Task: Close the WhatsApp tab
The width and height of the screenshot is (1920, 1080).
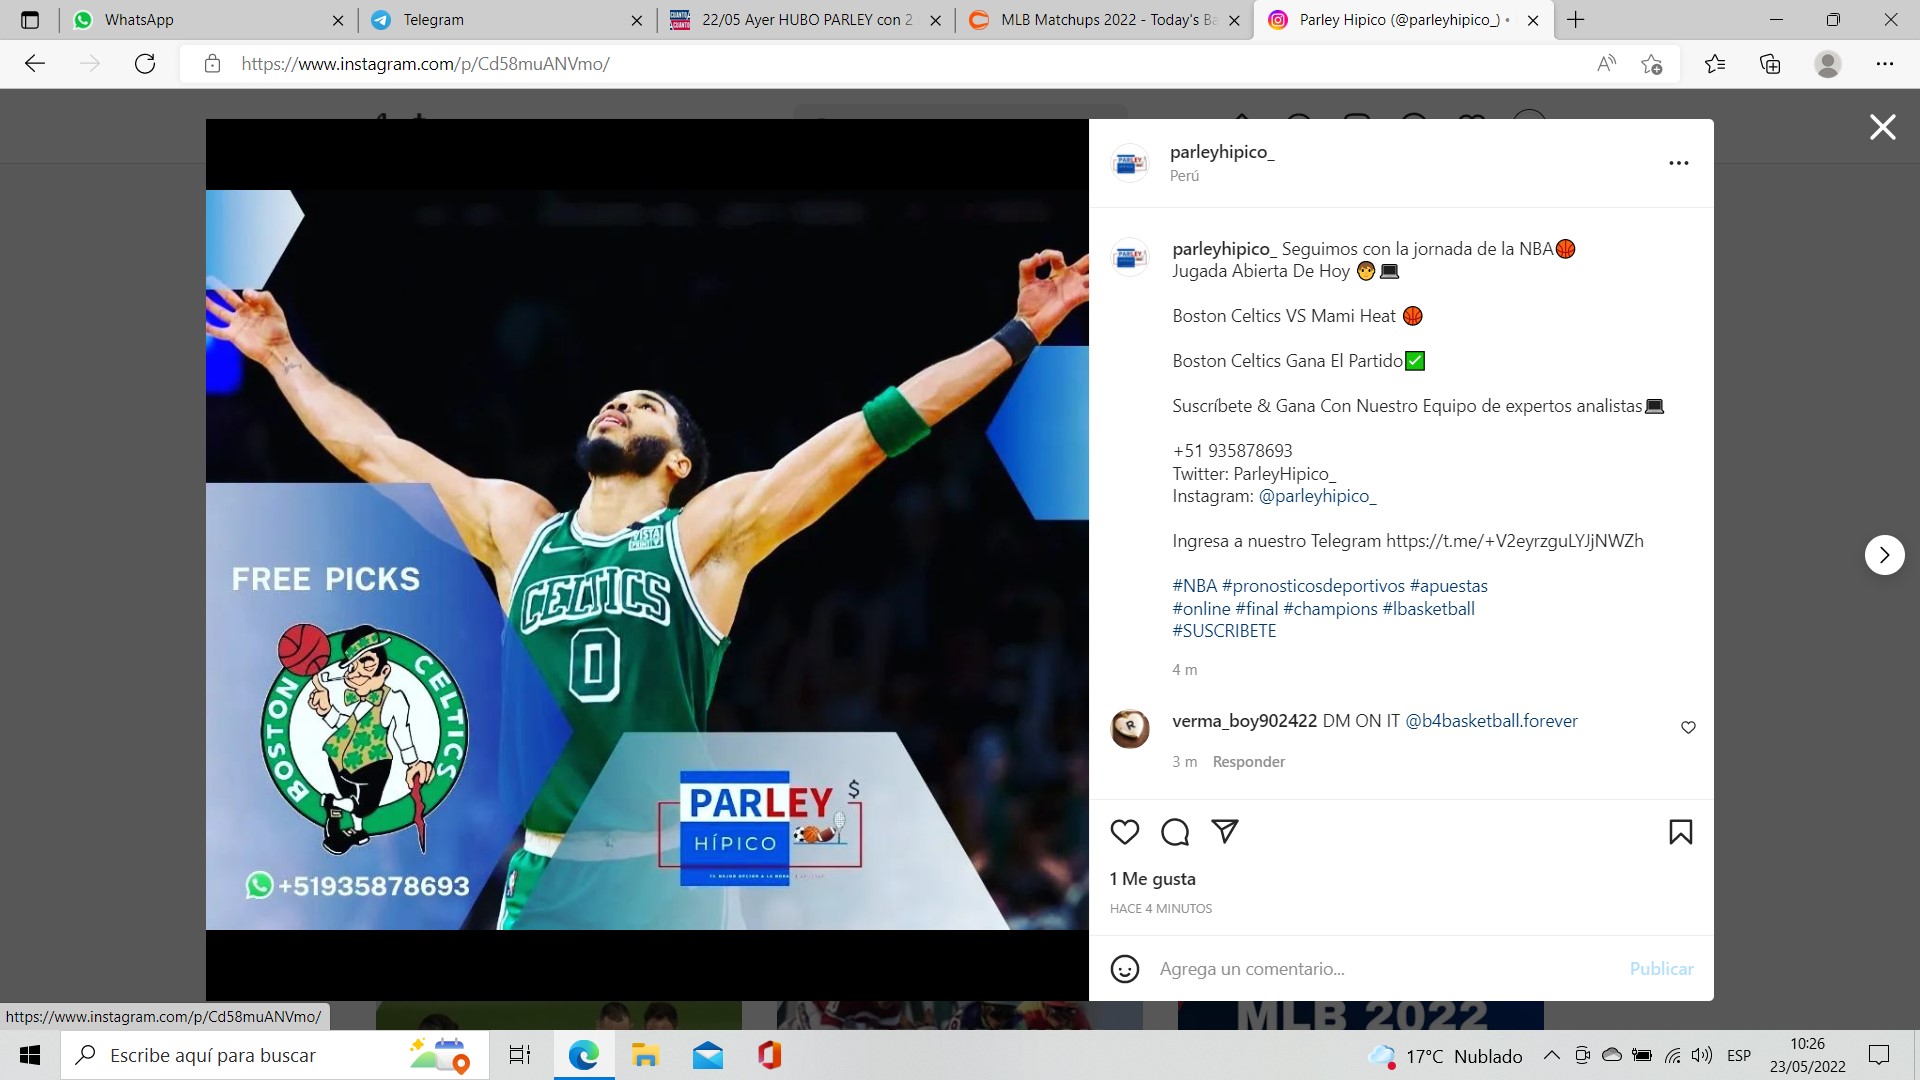Action: point(338,20)
